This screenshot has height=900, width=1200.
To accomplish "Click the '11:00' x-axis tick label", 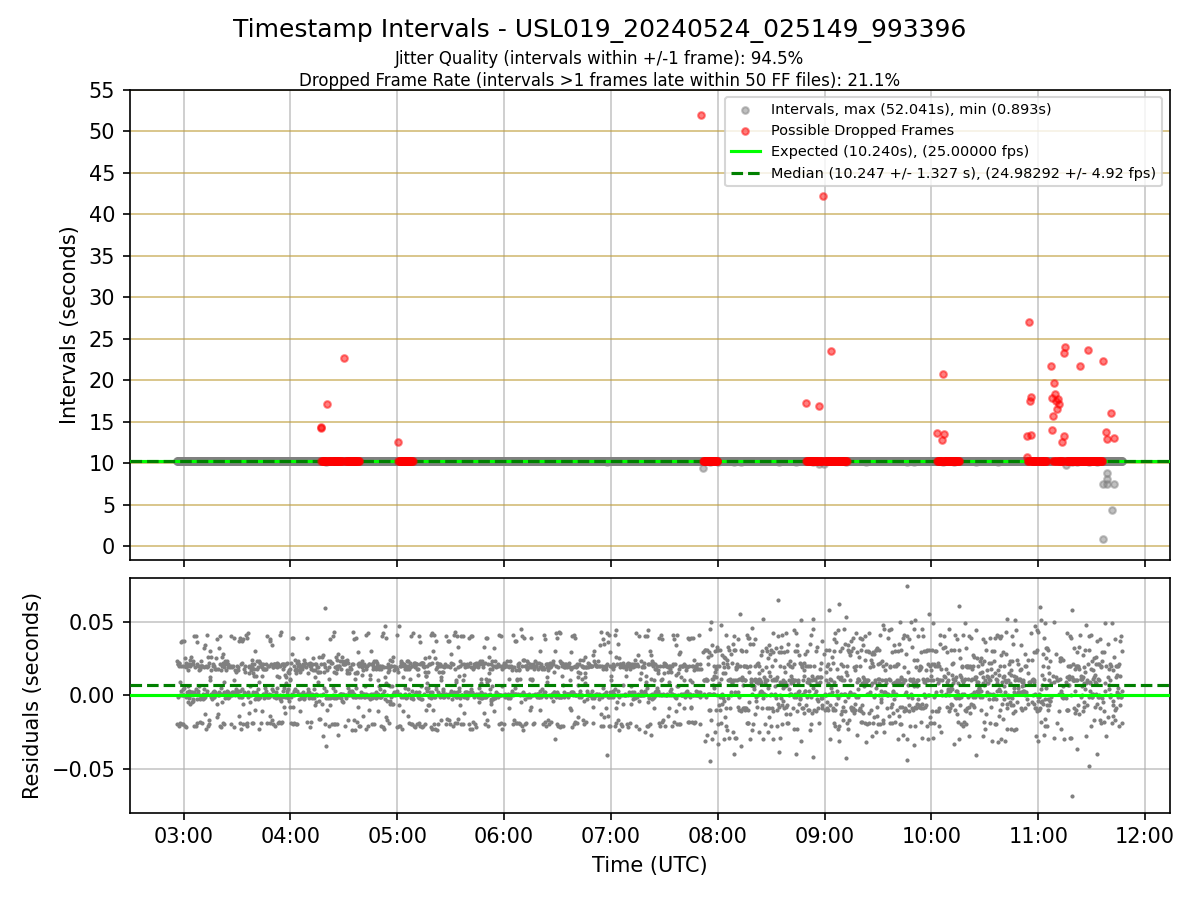I will [x=1037, y=836].
